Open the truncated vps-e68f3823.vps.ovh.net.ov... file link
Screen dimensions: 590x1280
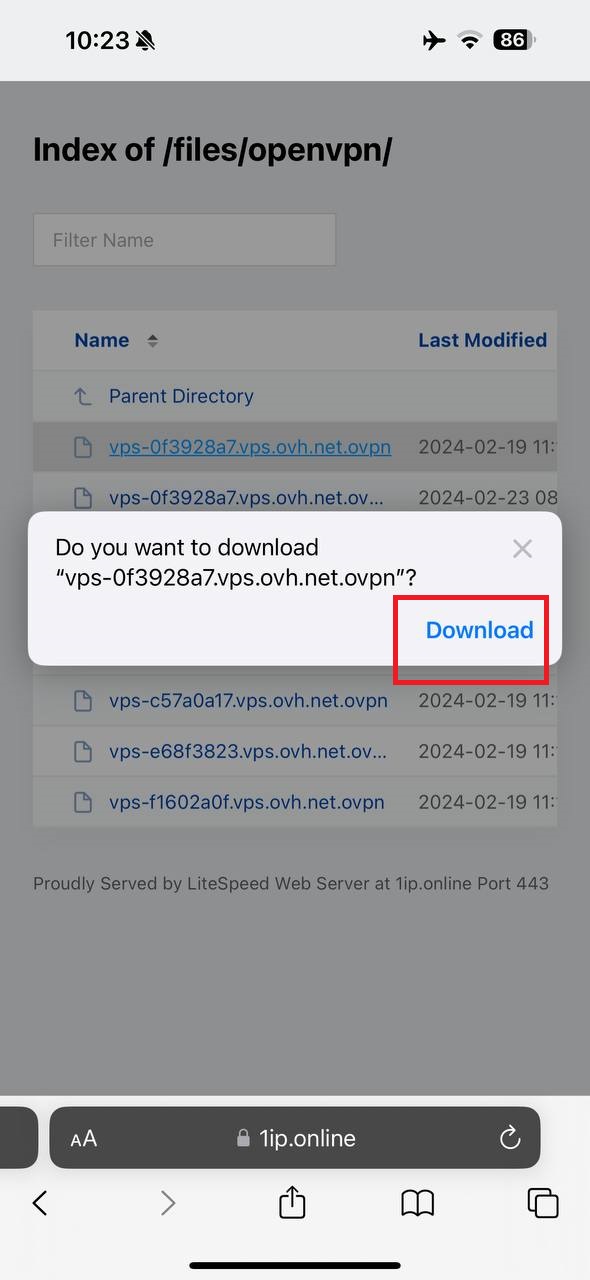coord(248,751)
